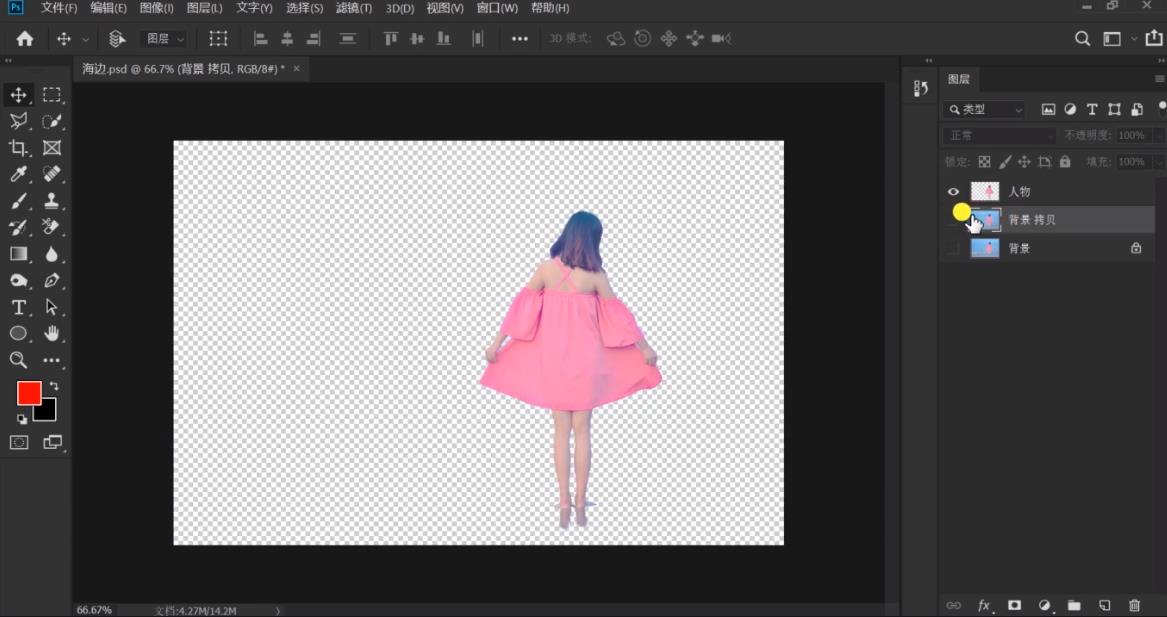Open the blend mode 正常 dropdown
This screenshot has width=1167, height=617.
(1000, 135)
